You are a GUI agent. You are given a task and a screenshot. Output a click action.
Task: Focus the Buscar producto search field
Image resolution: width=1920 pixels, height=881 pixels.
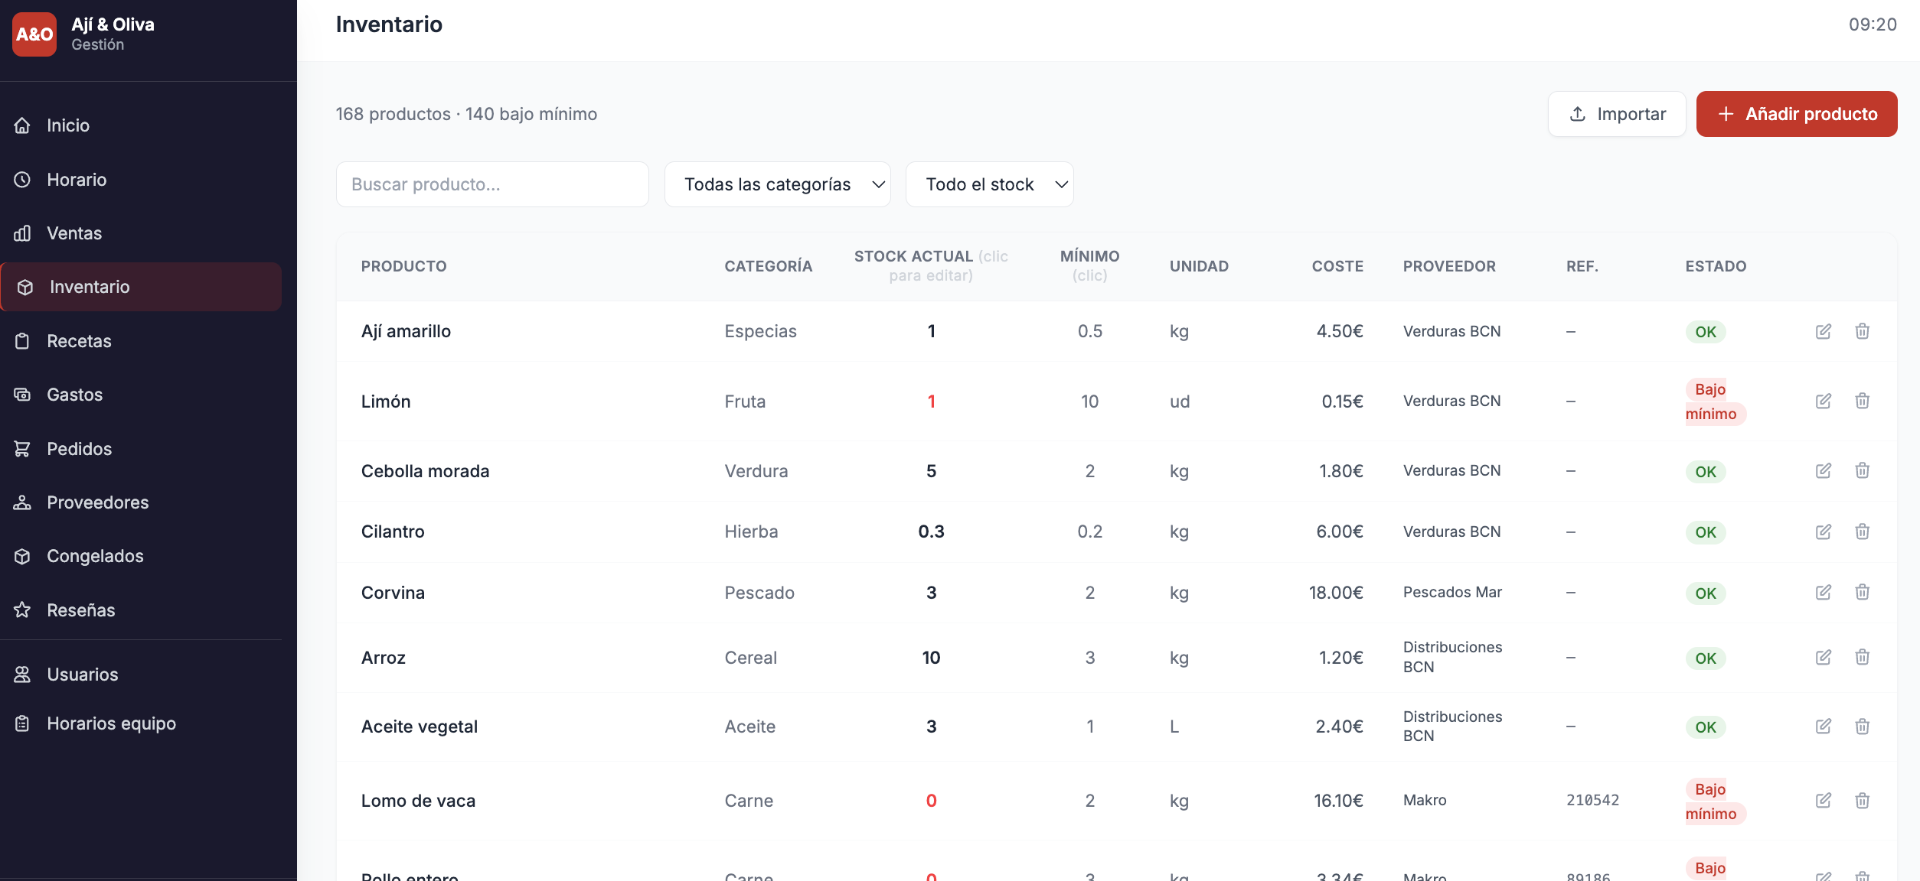point(492,184)
